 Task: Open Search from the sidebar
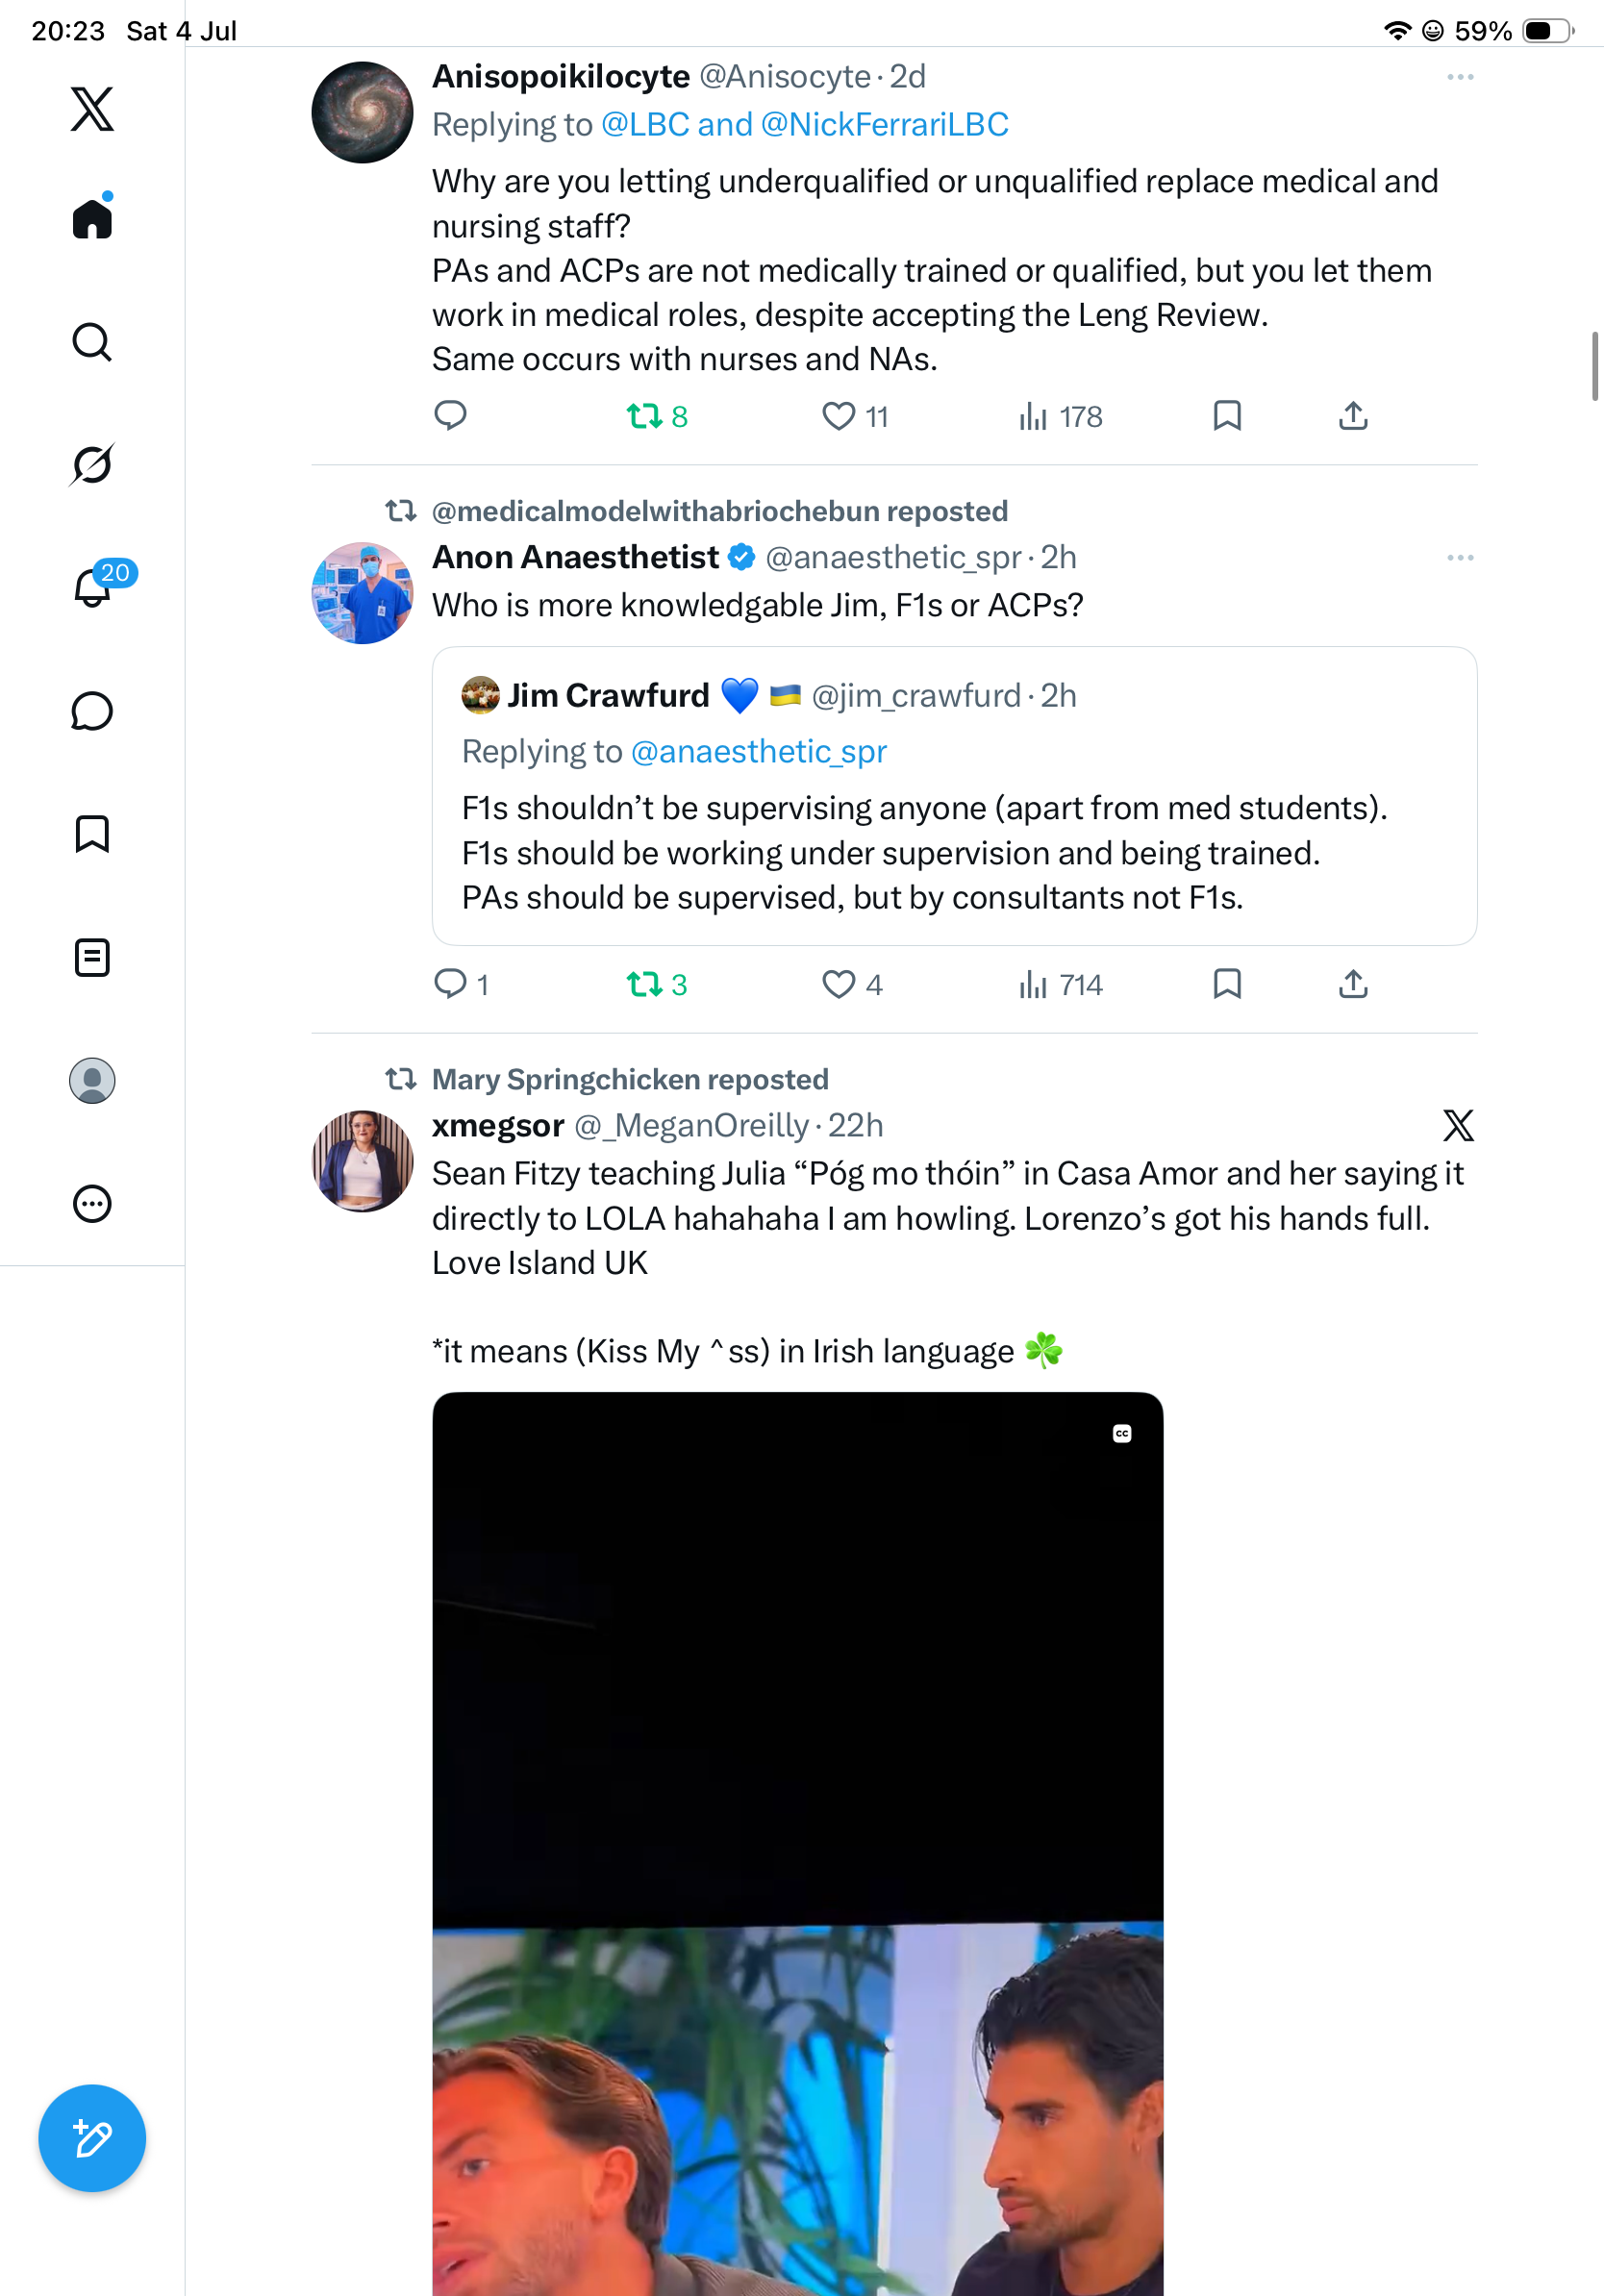click(x=92, y=342)
